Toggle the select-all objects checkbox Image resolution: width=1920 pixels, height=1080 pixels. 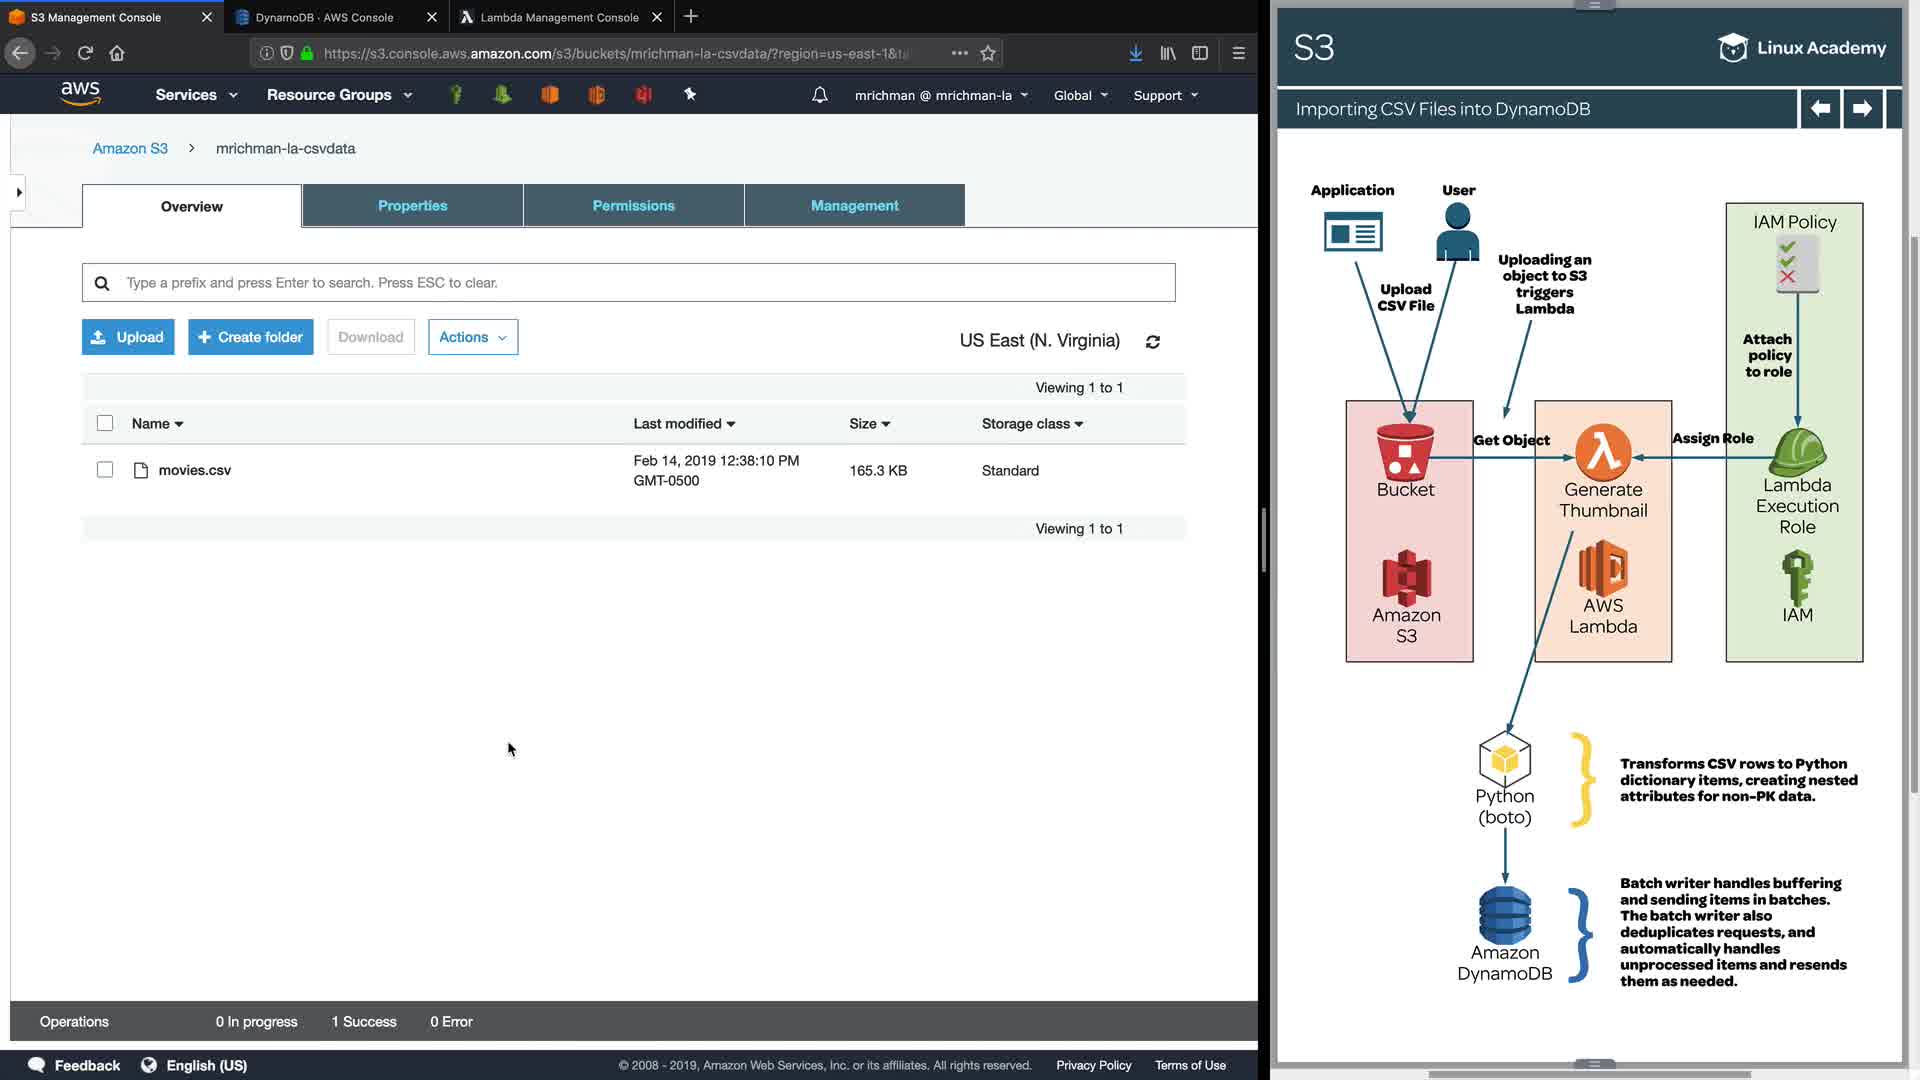pyautogui.click(x=105, y=423)
